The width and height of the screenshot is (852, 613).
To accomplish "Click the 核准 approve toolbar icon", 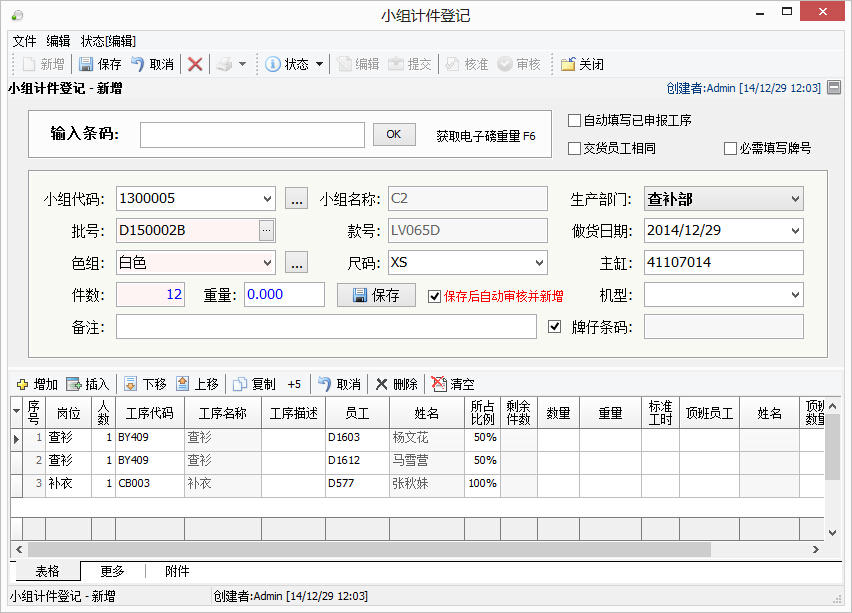I will click(452, 64).
